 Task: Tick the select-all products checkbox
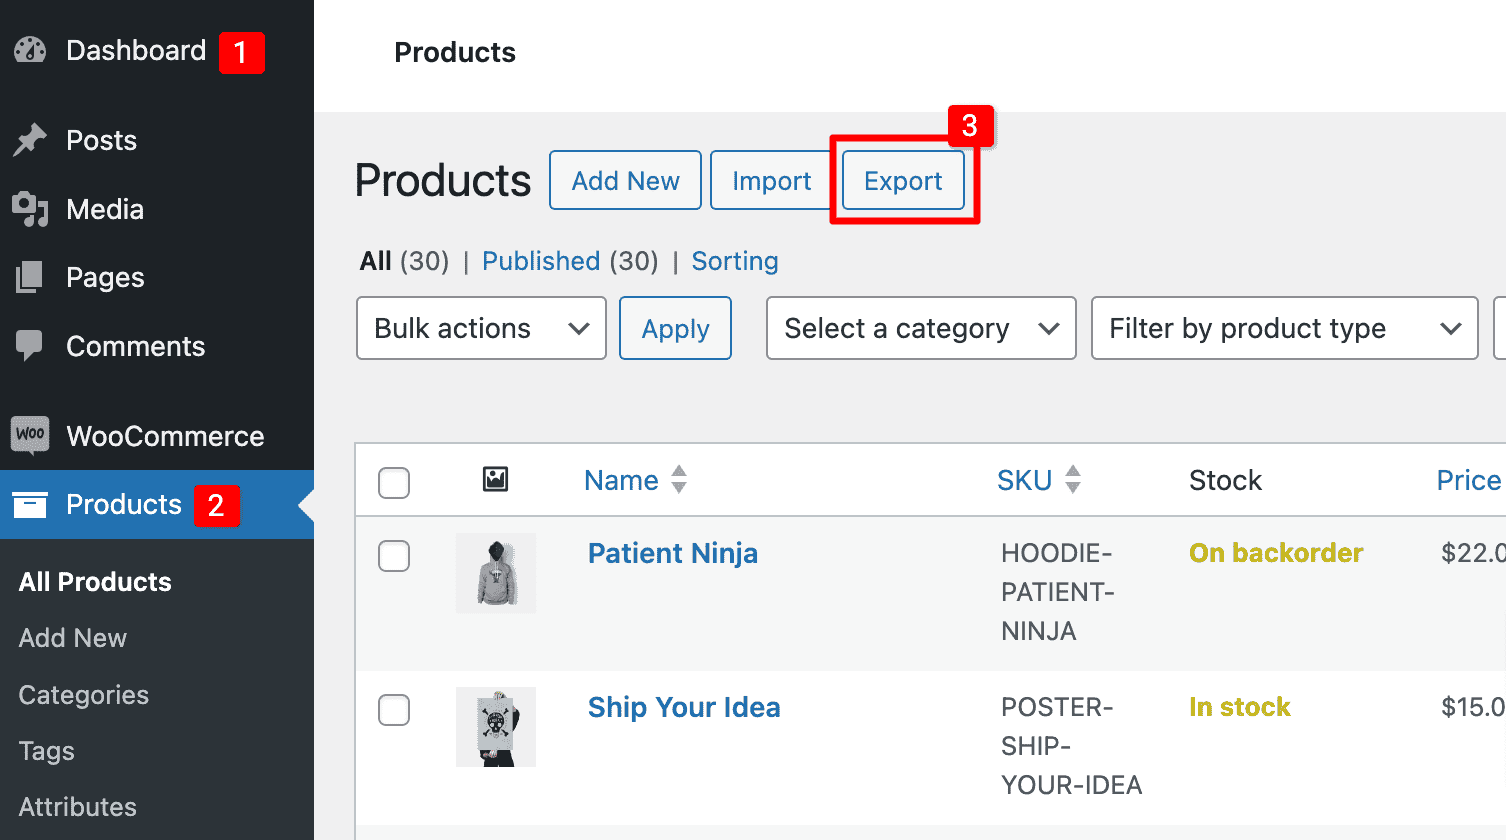coord(394,483)
